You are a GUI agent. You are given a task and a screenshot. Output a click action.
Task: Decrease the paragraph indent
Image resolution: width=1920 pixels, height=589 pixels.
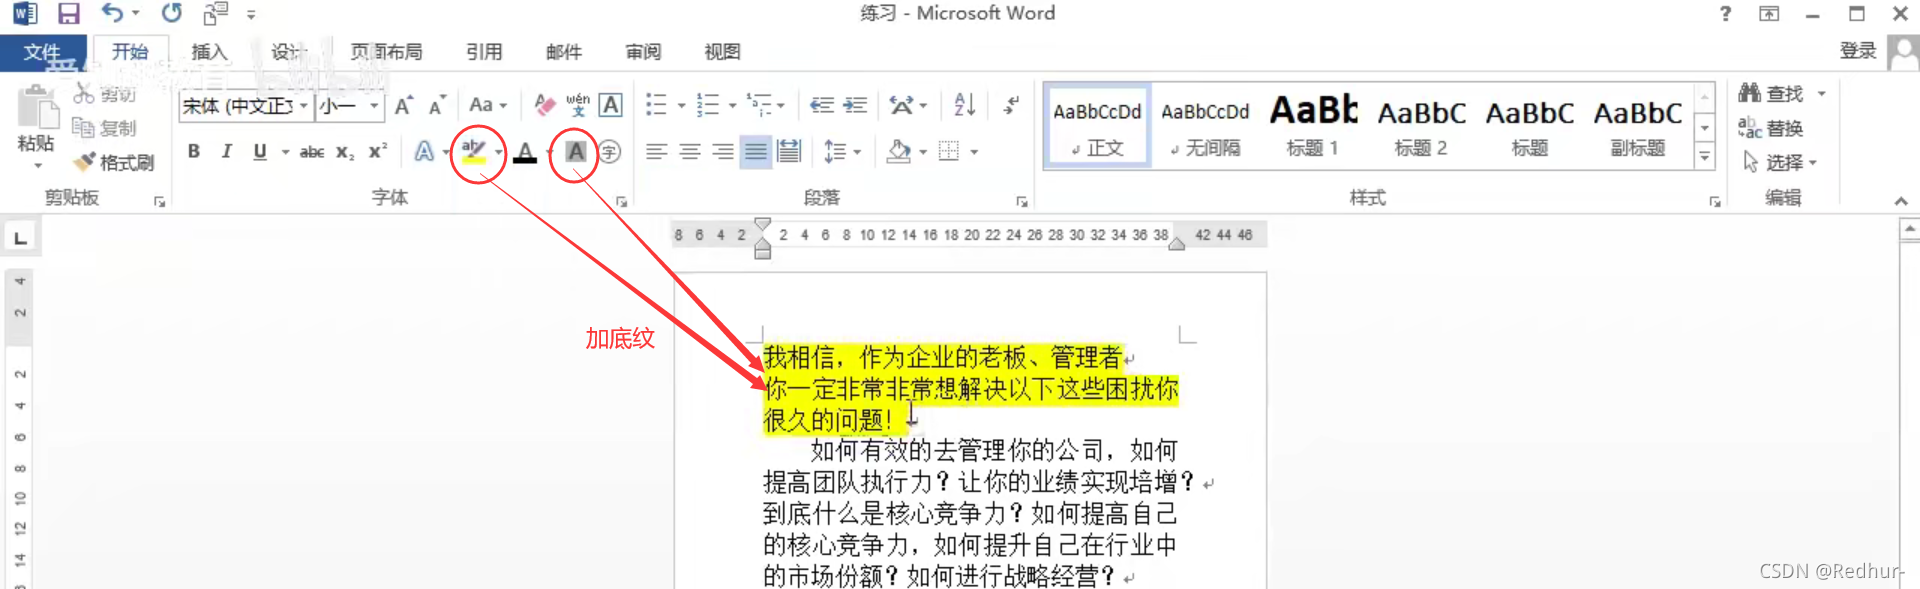click(x=821, y=105)
